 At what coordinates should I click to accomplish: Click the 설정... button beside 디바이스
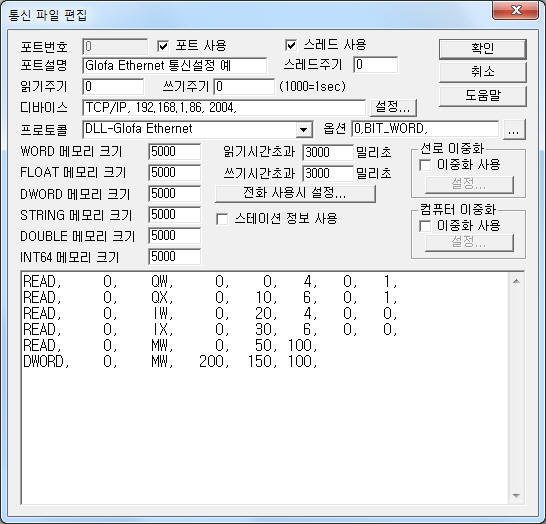pyautogui.click(x=393, y=107)
